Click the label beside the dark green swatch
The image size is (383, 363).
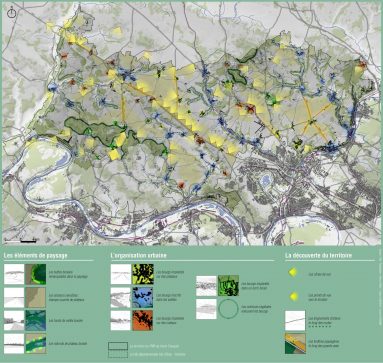[x=68, y=274]
